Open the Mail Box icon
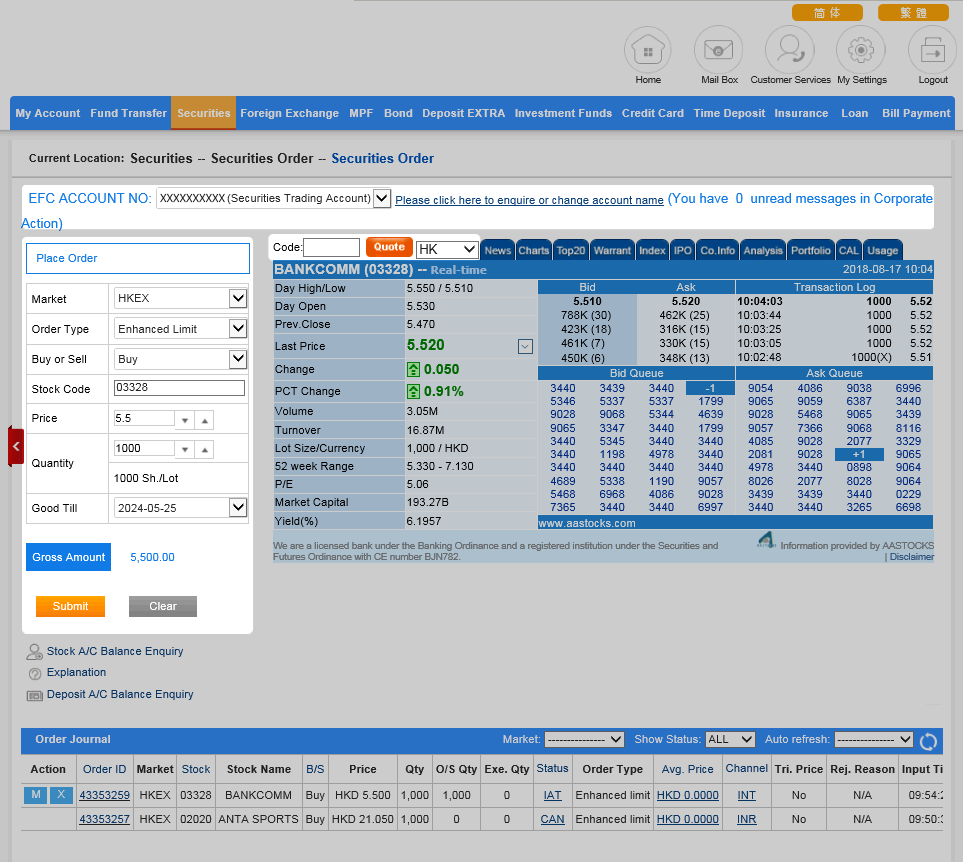963x862 pixels. tap(719, 50)
